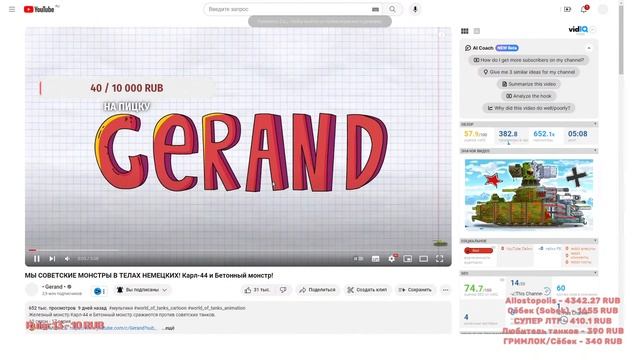Click the #мультики hashtag
Image resolution: width=640 pixels, height=360 pixels.
[x=121, y=308]
